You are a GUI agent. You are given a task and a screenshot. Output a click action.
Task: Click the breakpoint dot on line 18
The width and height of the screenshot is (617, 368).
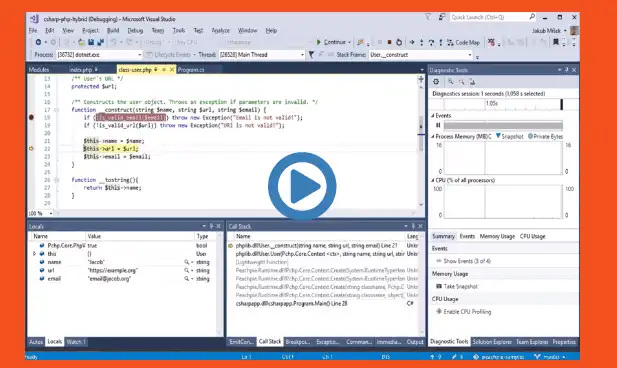31,117
